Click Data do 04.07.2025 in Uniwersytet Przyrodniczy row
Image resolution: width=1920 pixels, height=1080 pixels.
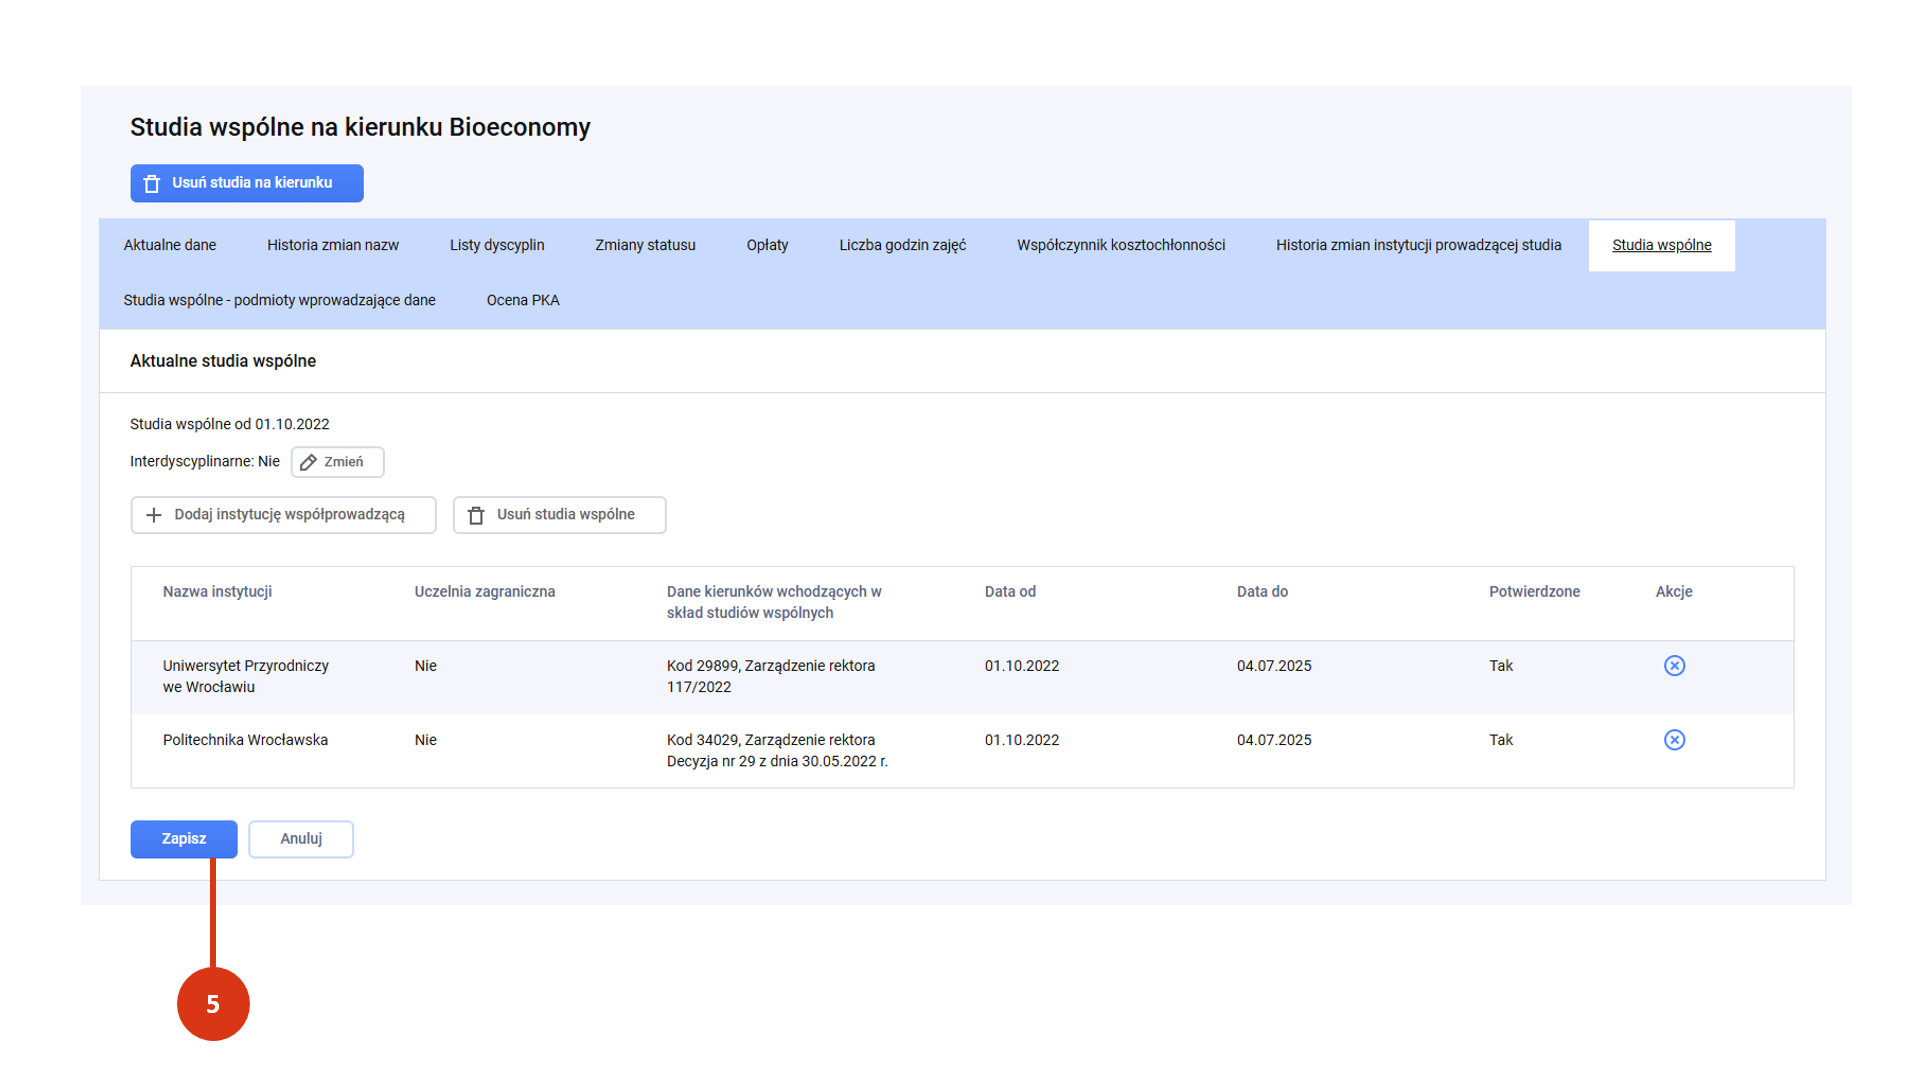pos(1274,666)
